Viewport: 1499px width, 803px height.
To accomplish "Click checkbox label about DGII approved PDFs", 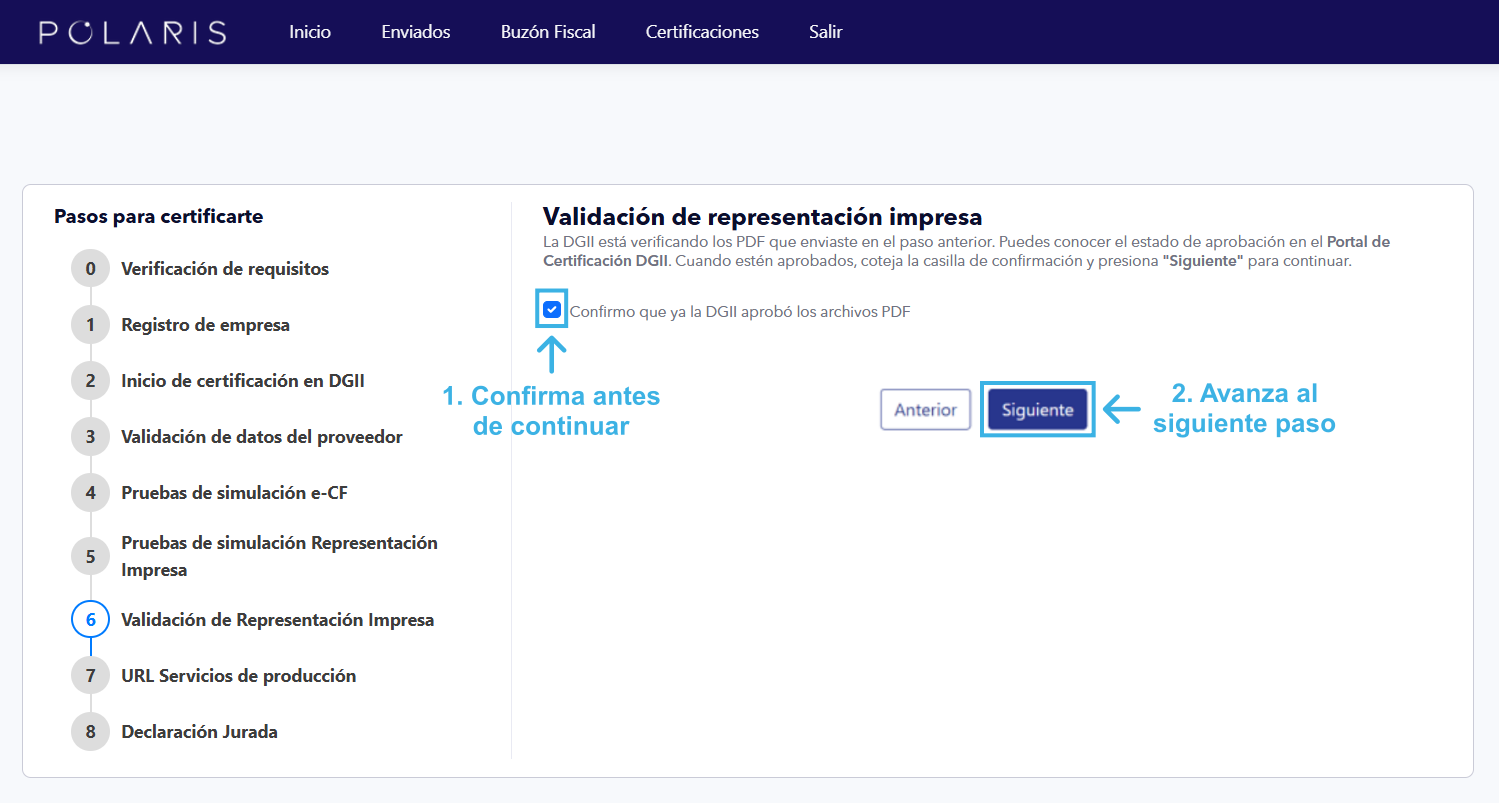I will (x=740, y=312).
